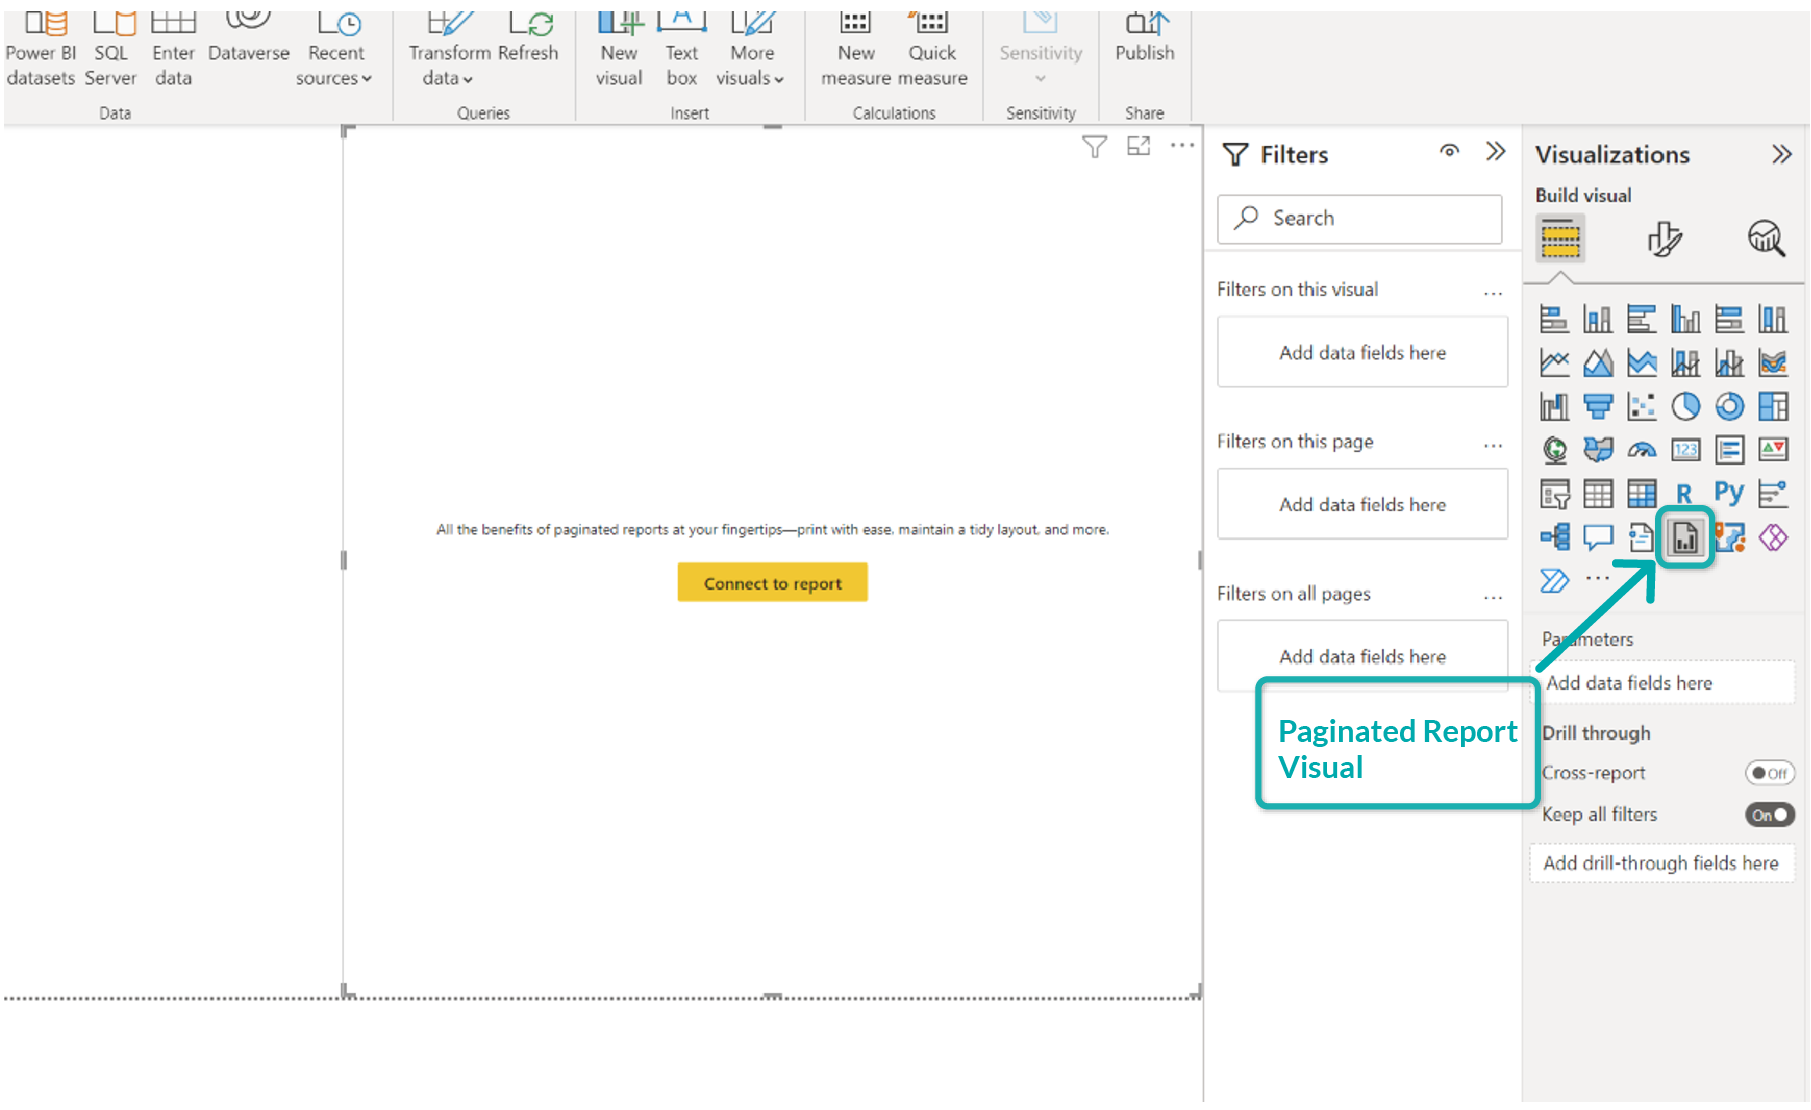This screenshot has height=1110, width=1811.
Task: Select the Python visual
Action: [1730, 493]
